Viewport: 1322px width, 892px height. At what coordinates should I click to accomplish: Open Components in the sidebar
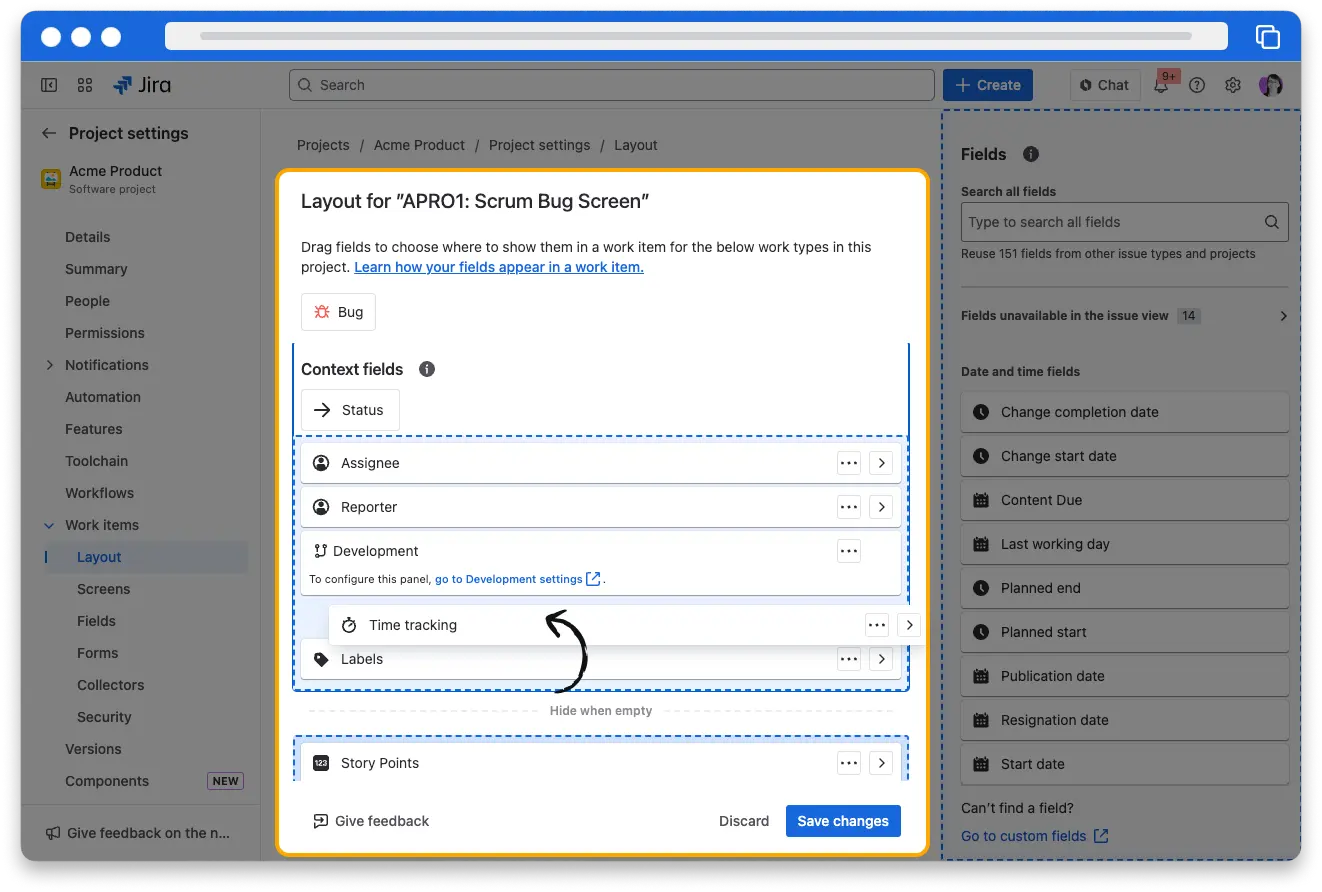pos(107,781)
